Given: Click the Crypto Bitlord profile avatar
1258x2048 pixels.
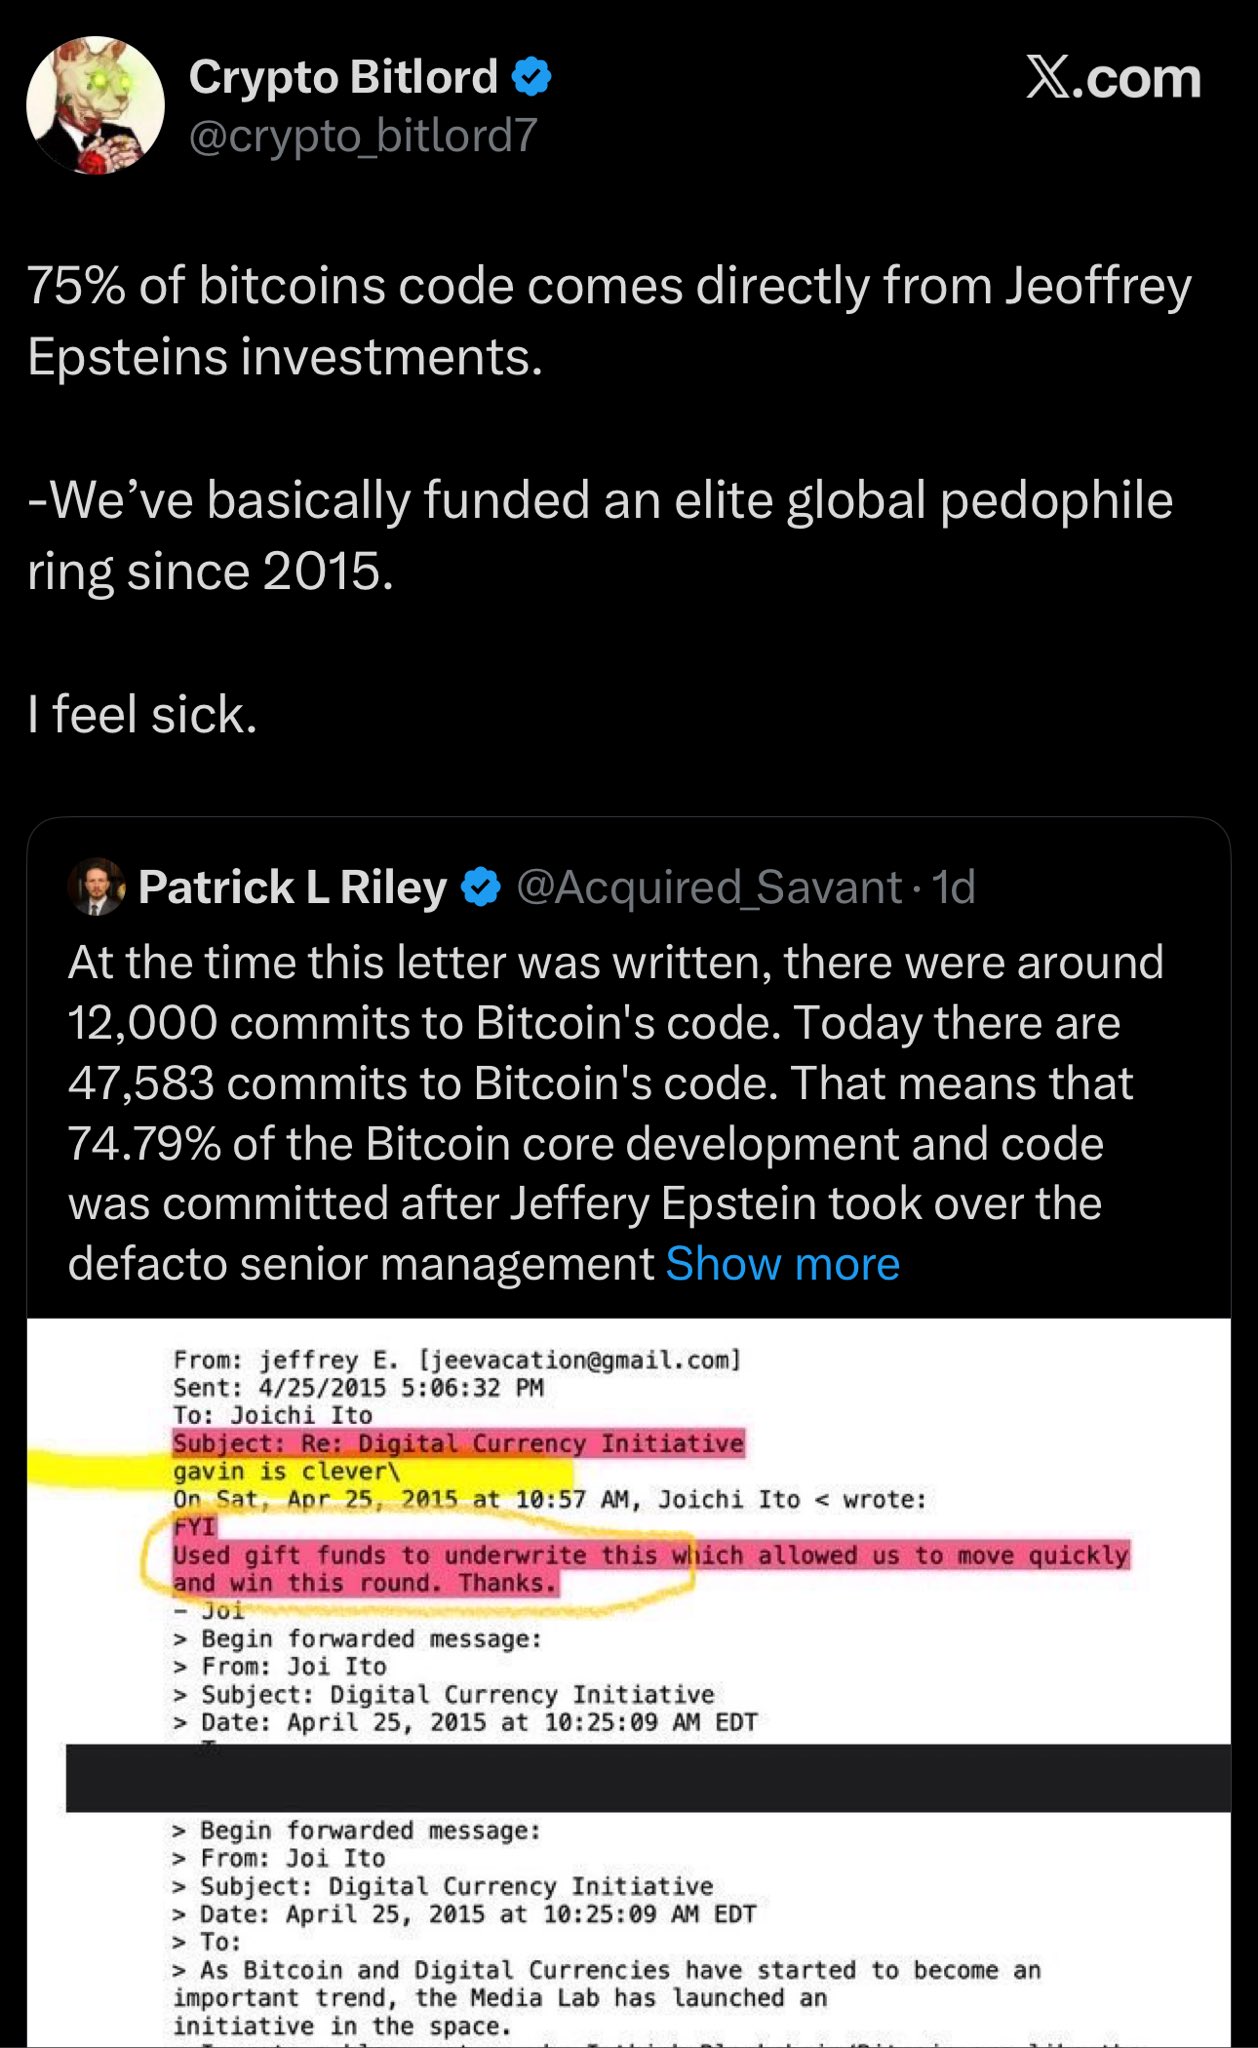Looking at the screenshot, I should tap(95, 106).
